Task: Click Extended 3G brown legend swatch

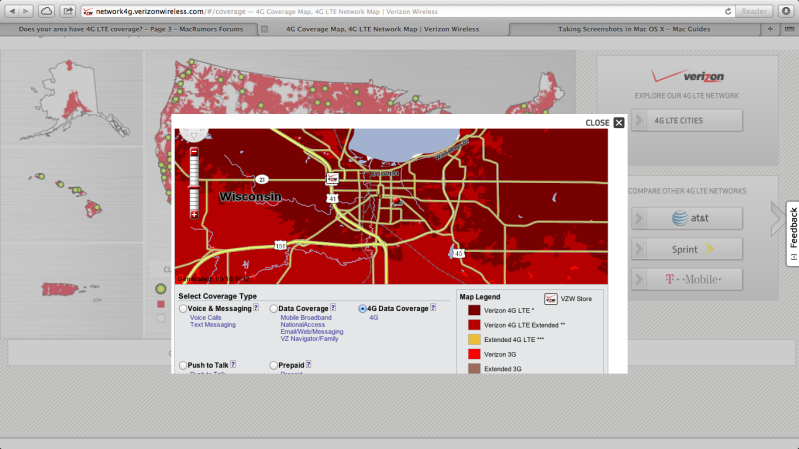Action: (x=474, y=368)
